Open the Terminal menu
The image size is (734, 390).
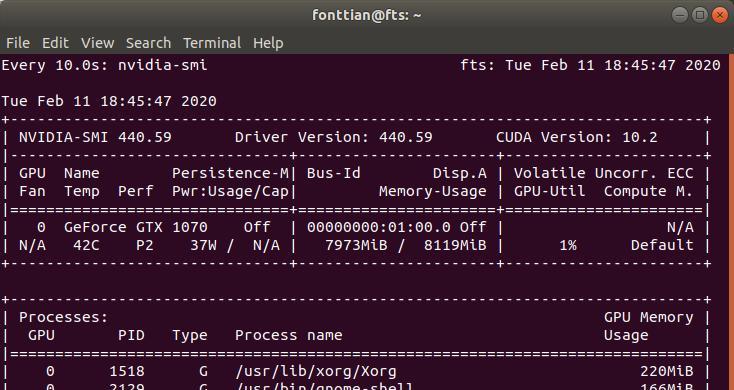click(x=212, y=43)
